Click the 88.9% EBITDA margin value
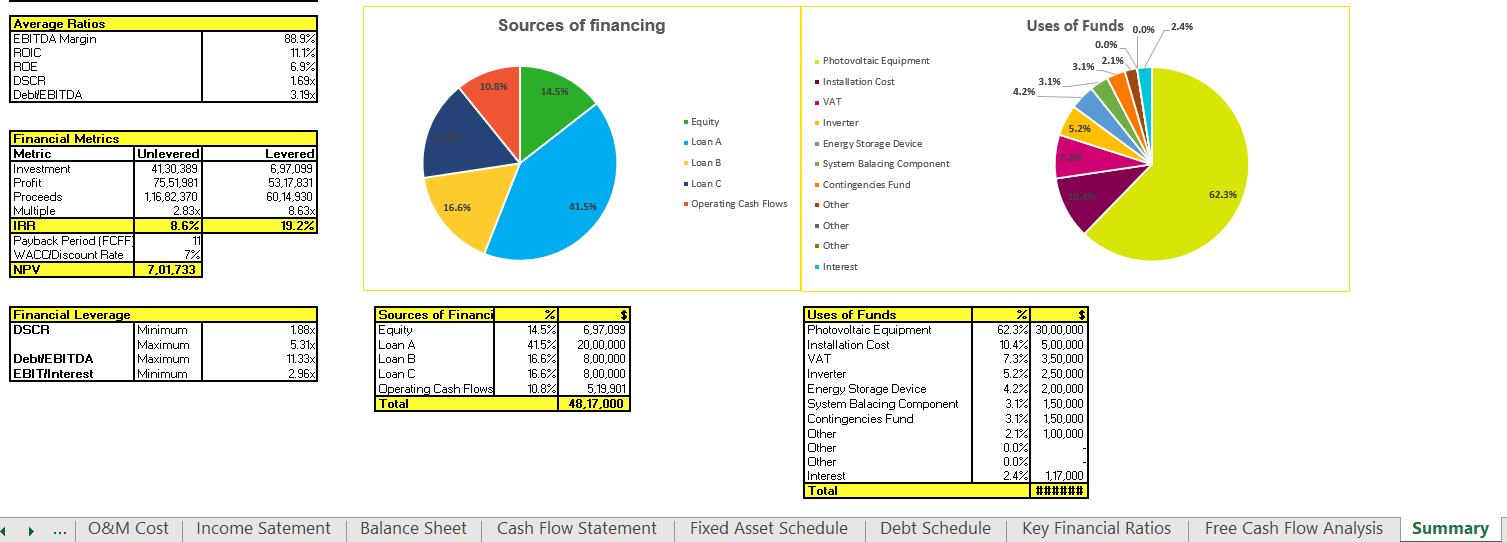1507x542 pixels. 260,38
